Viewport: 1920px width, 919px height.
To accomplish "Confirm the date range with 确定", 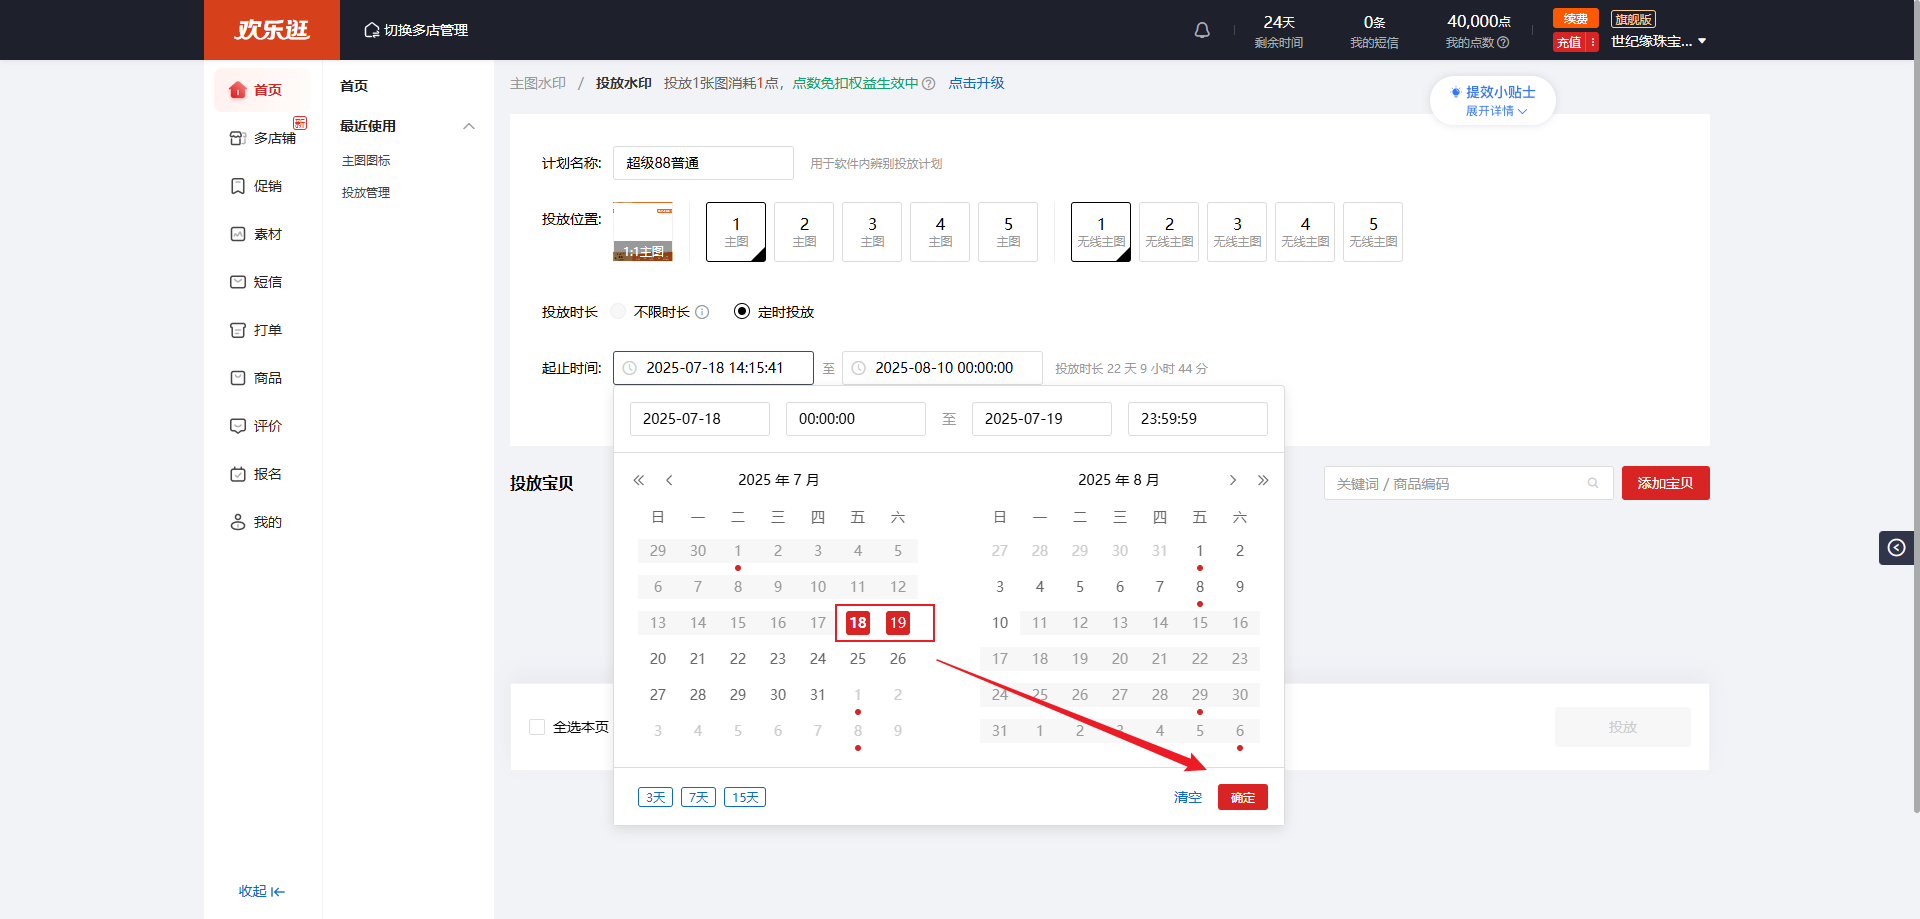I will click(1242, 797).
